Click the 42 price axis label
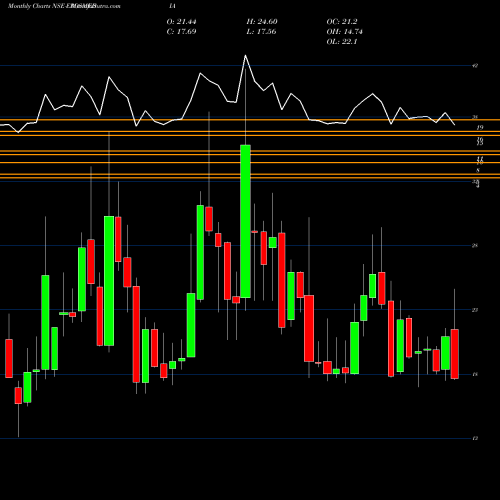This screenshot has width=500, height=500. pos(475,66)
